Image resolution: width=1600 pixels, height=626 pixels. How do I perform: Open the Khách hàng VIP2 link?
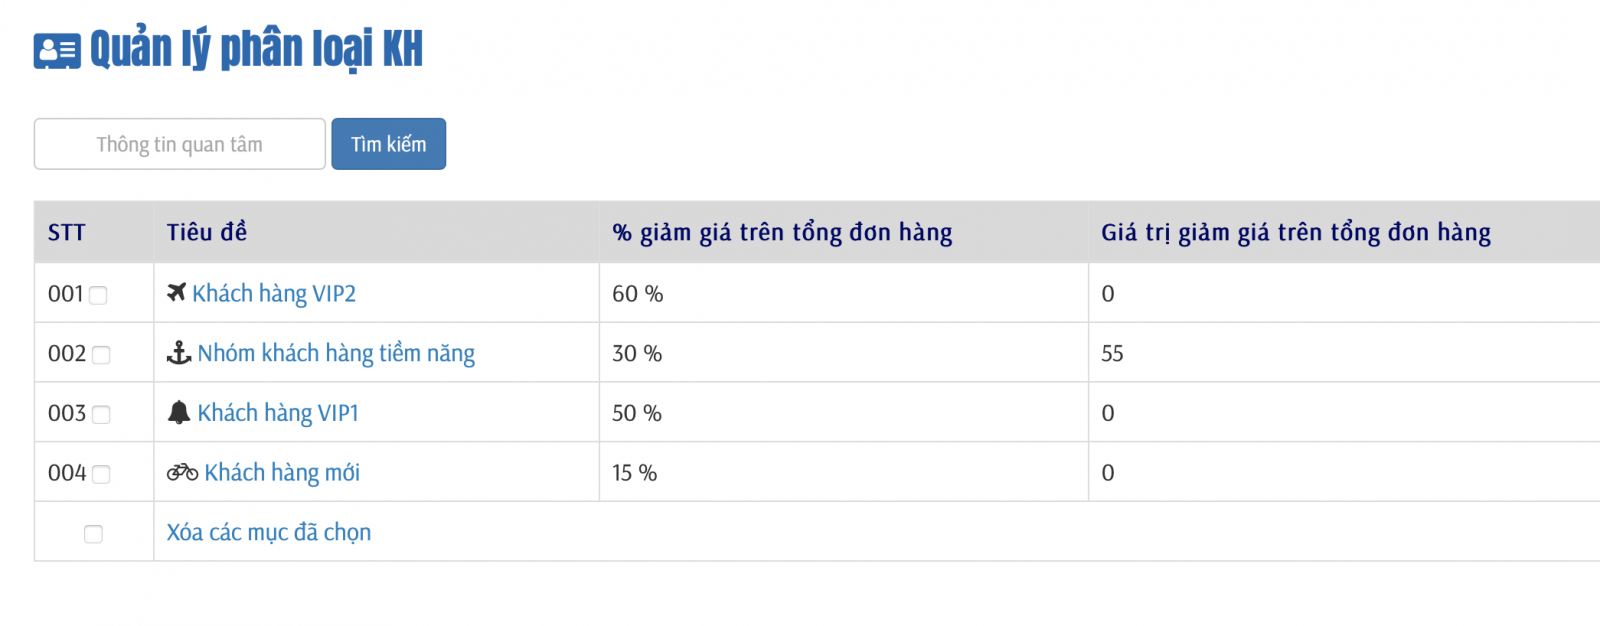(x=274, y=293)
